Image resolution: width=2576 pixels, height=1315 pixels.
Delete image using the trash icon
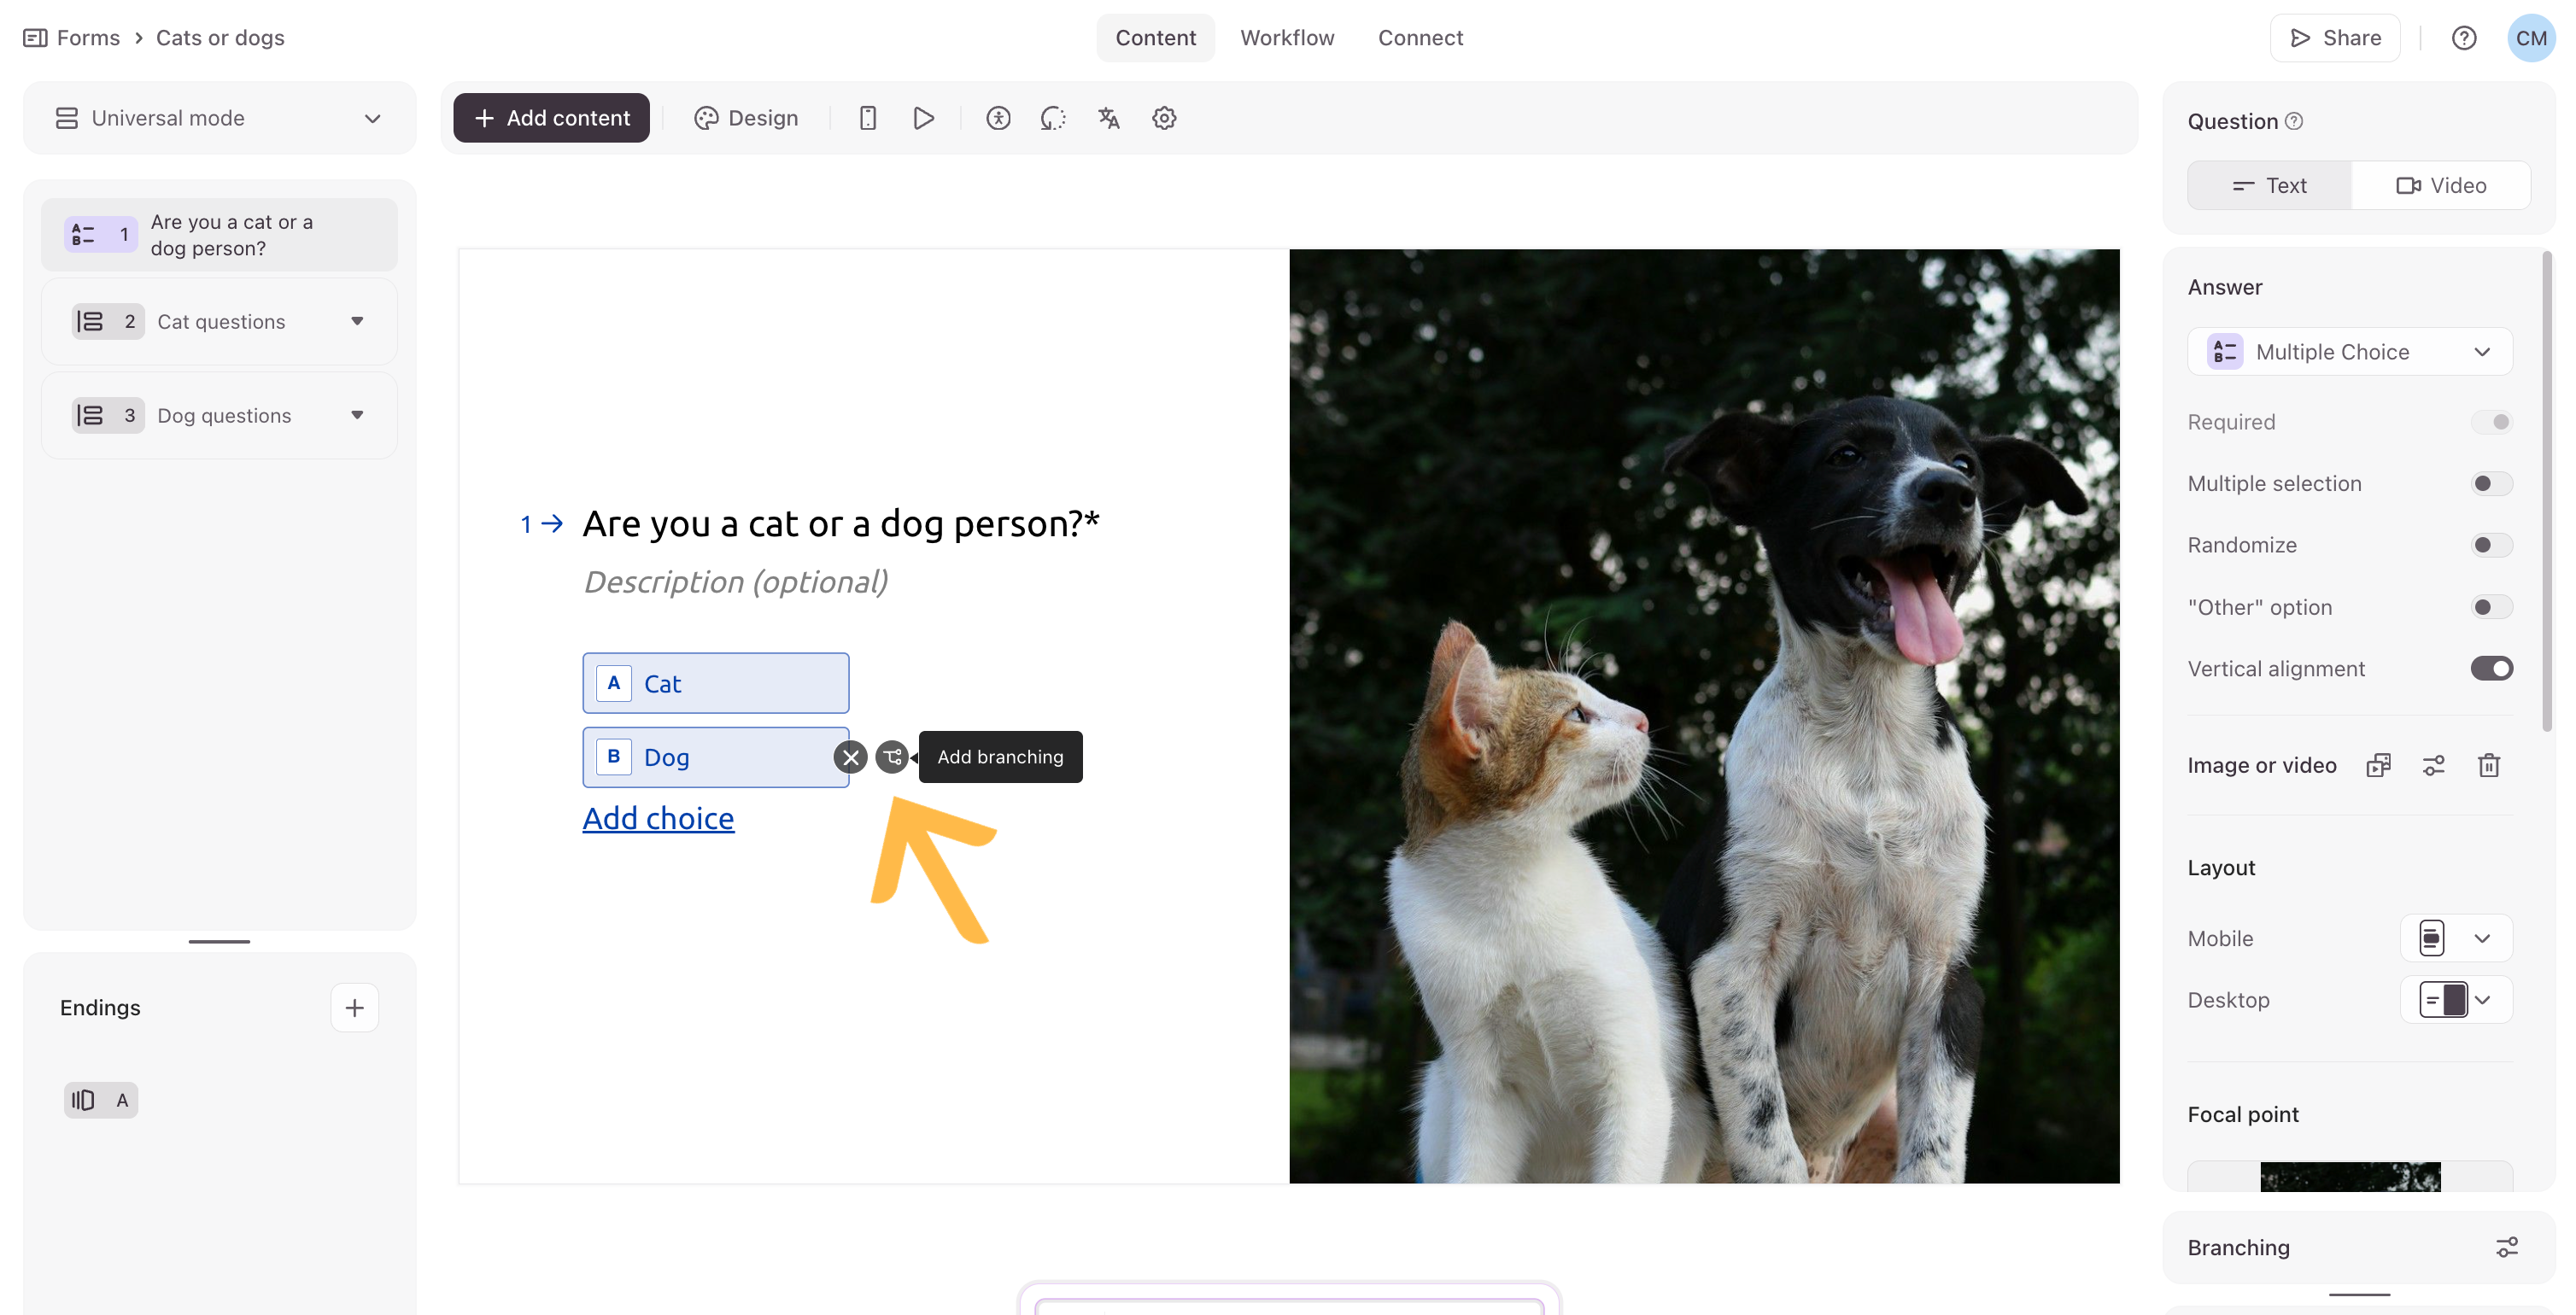[2488, 765]
